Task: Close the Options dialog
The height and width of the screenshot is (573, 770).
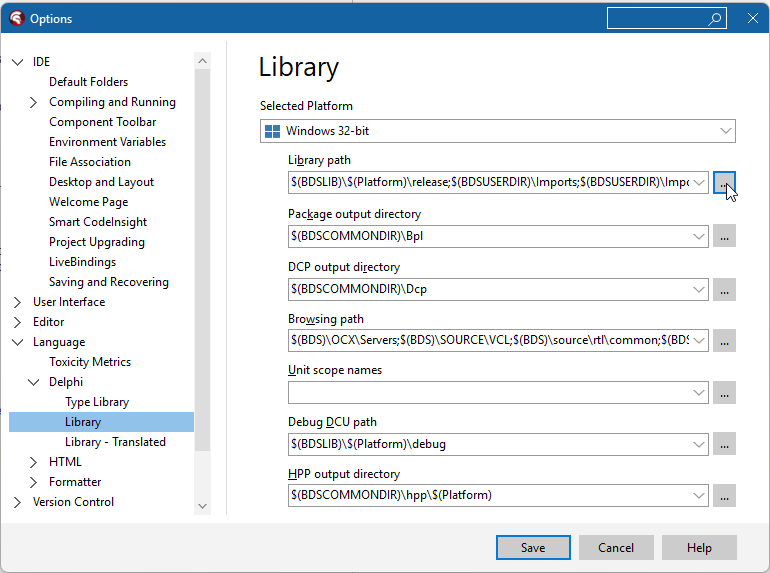Action: coord(753,19)
